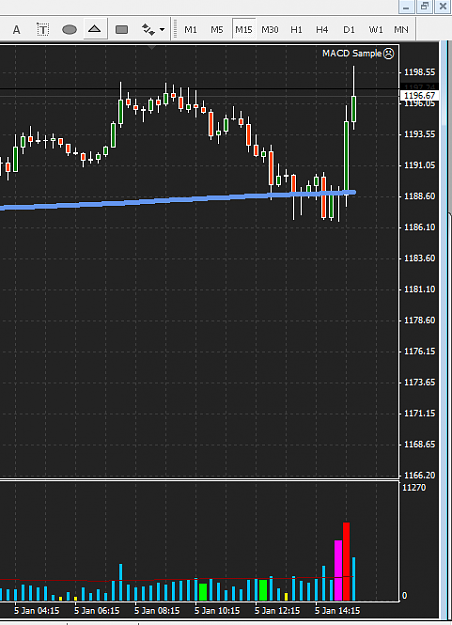Click the current price label 1196.67
The height and width of the screenshot is (625, 452).
tap(419, 96)
